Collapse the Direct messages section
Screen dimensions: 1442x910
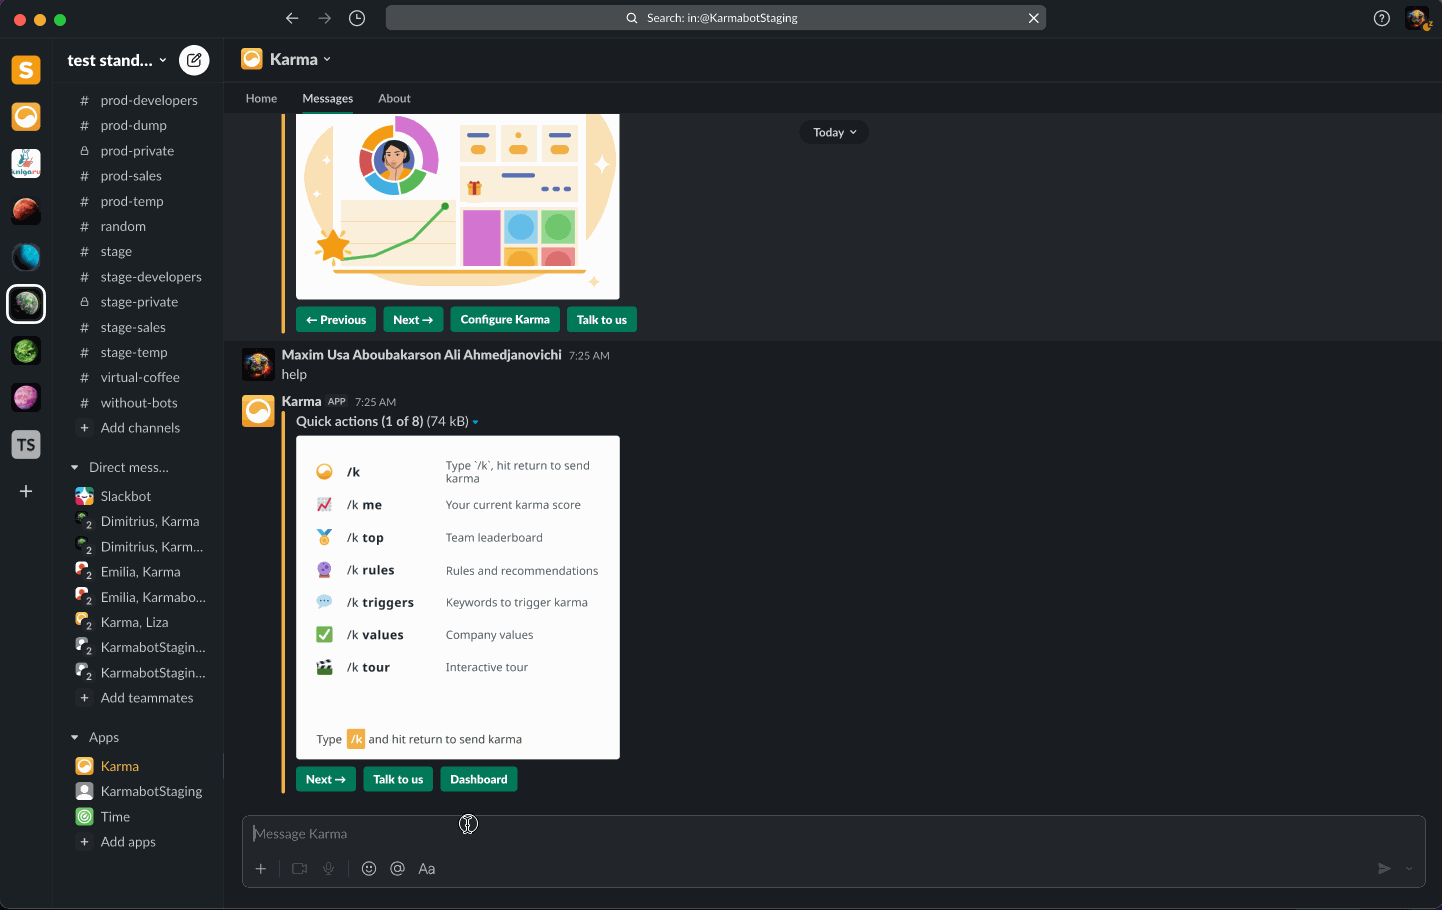point(75,467)
